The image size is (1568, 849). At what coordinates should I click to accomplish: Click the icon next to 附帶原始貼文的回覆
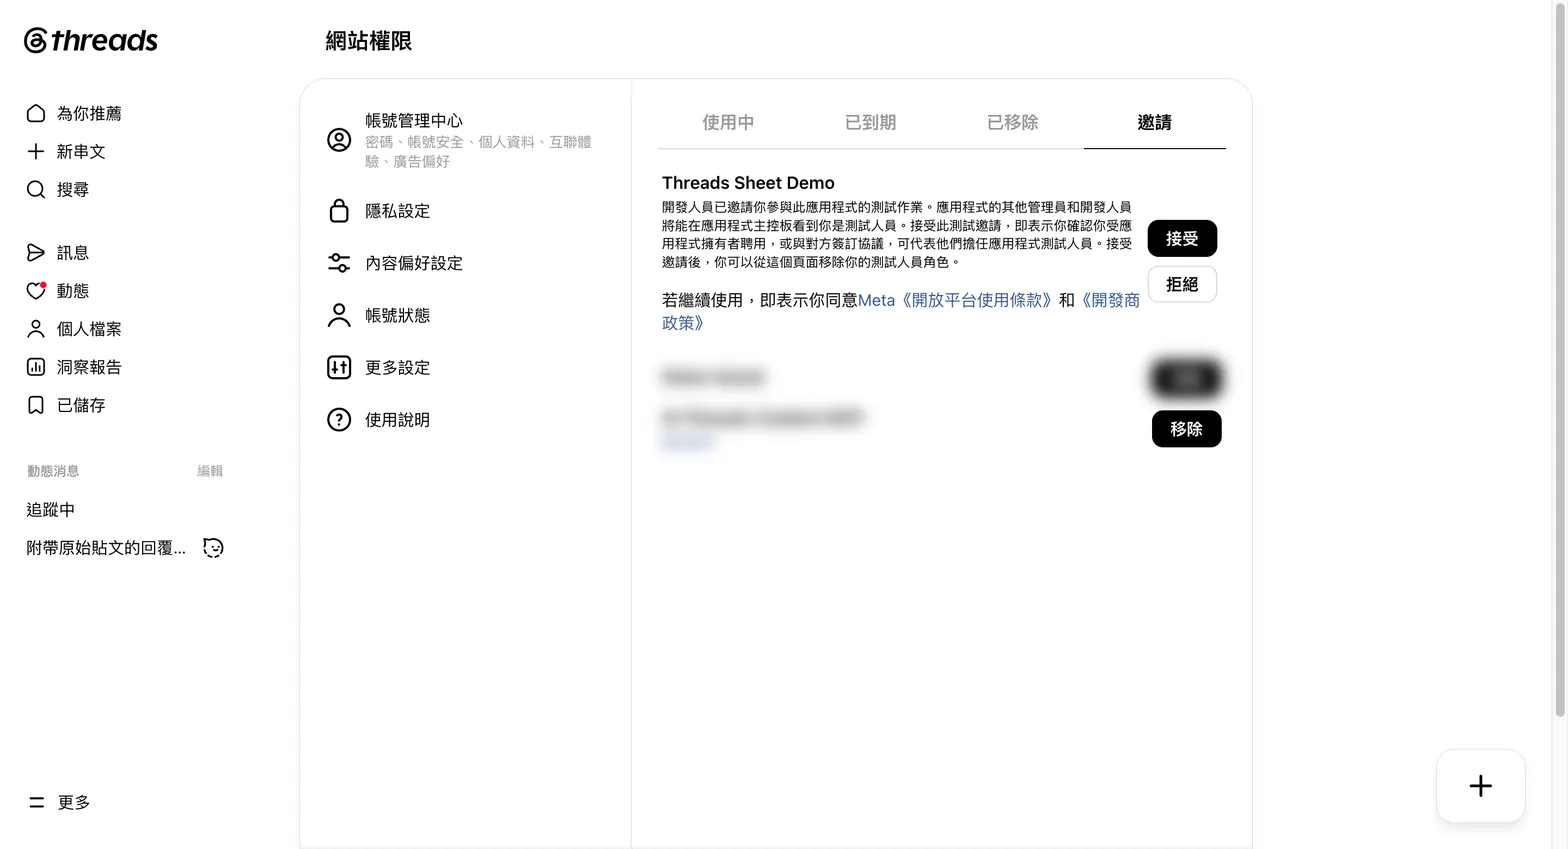point(213,547)
